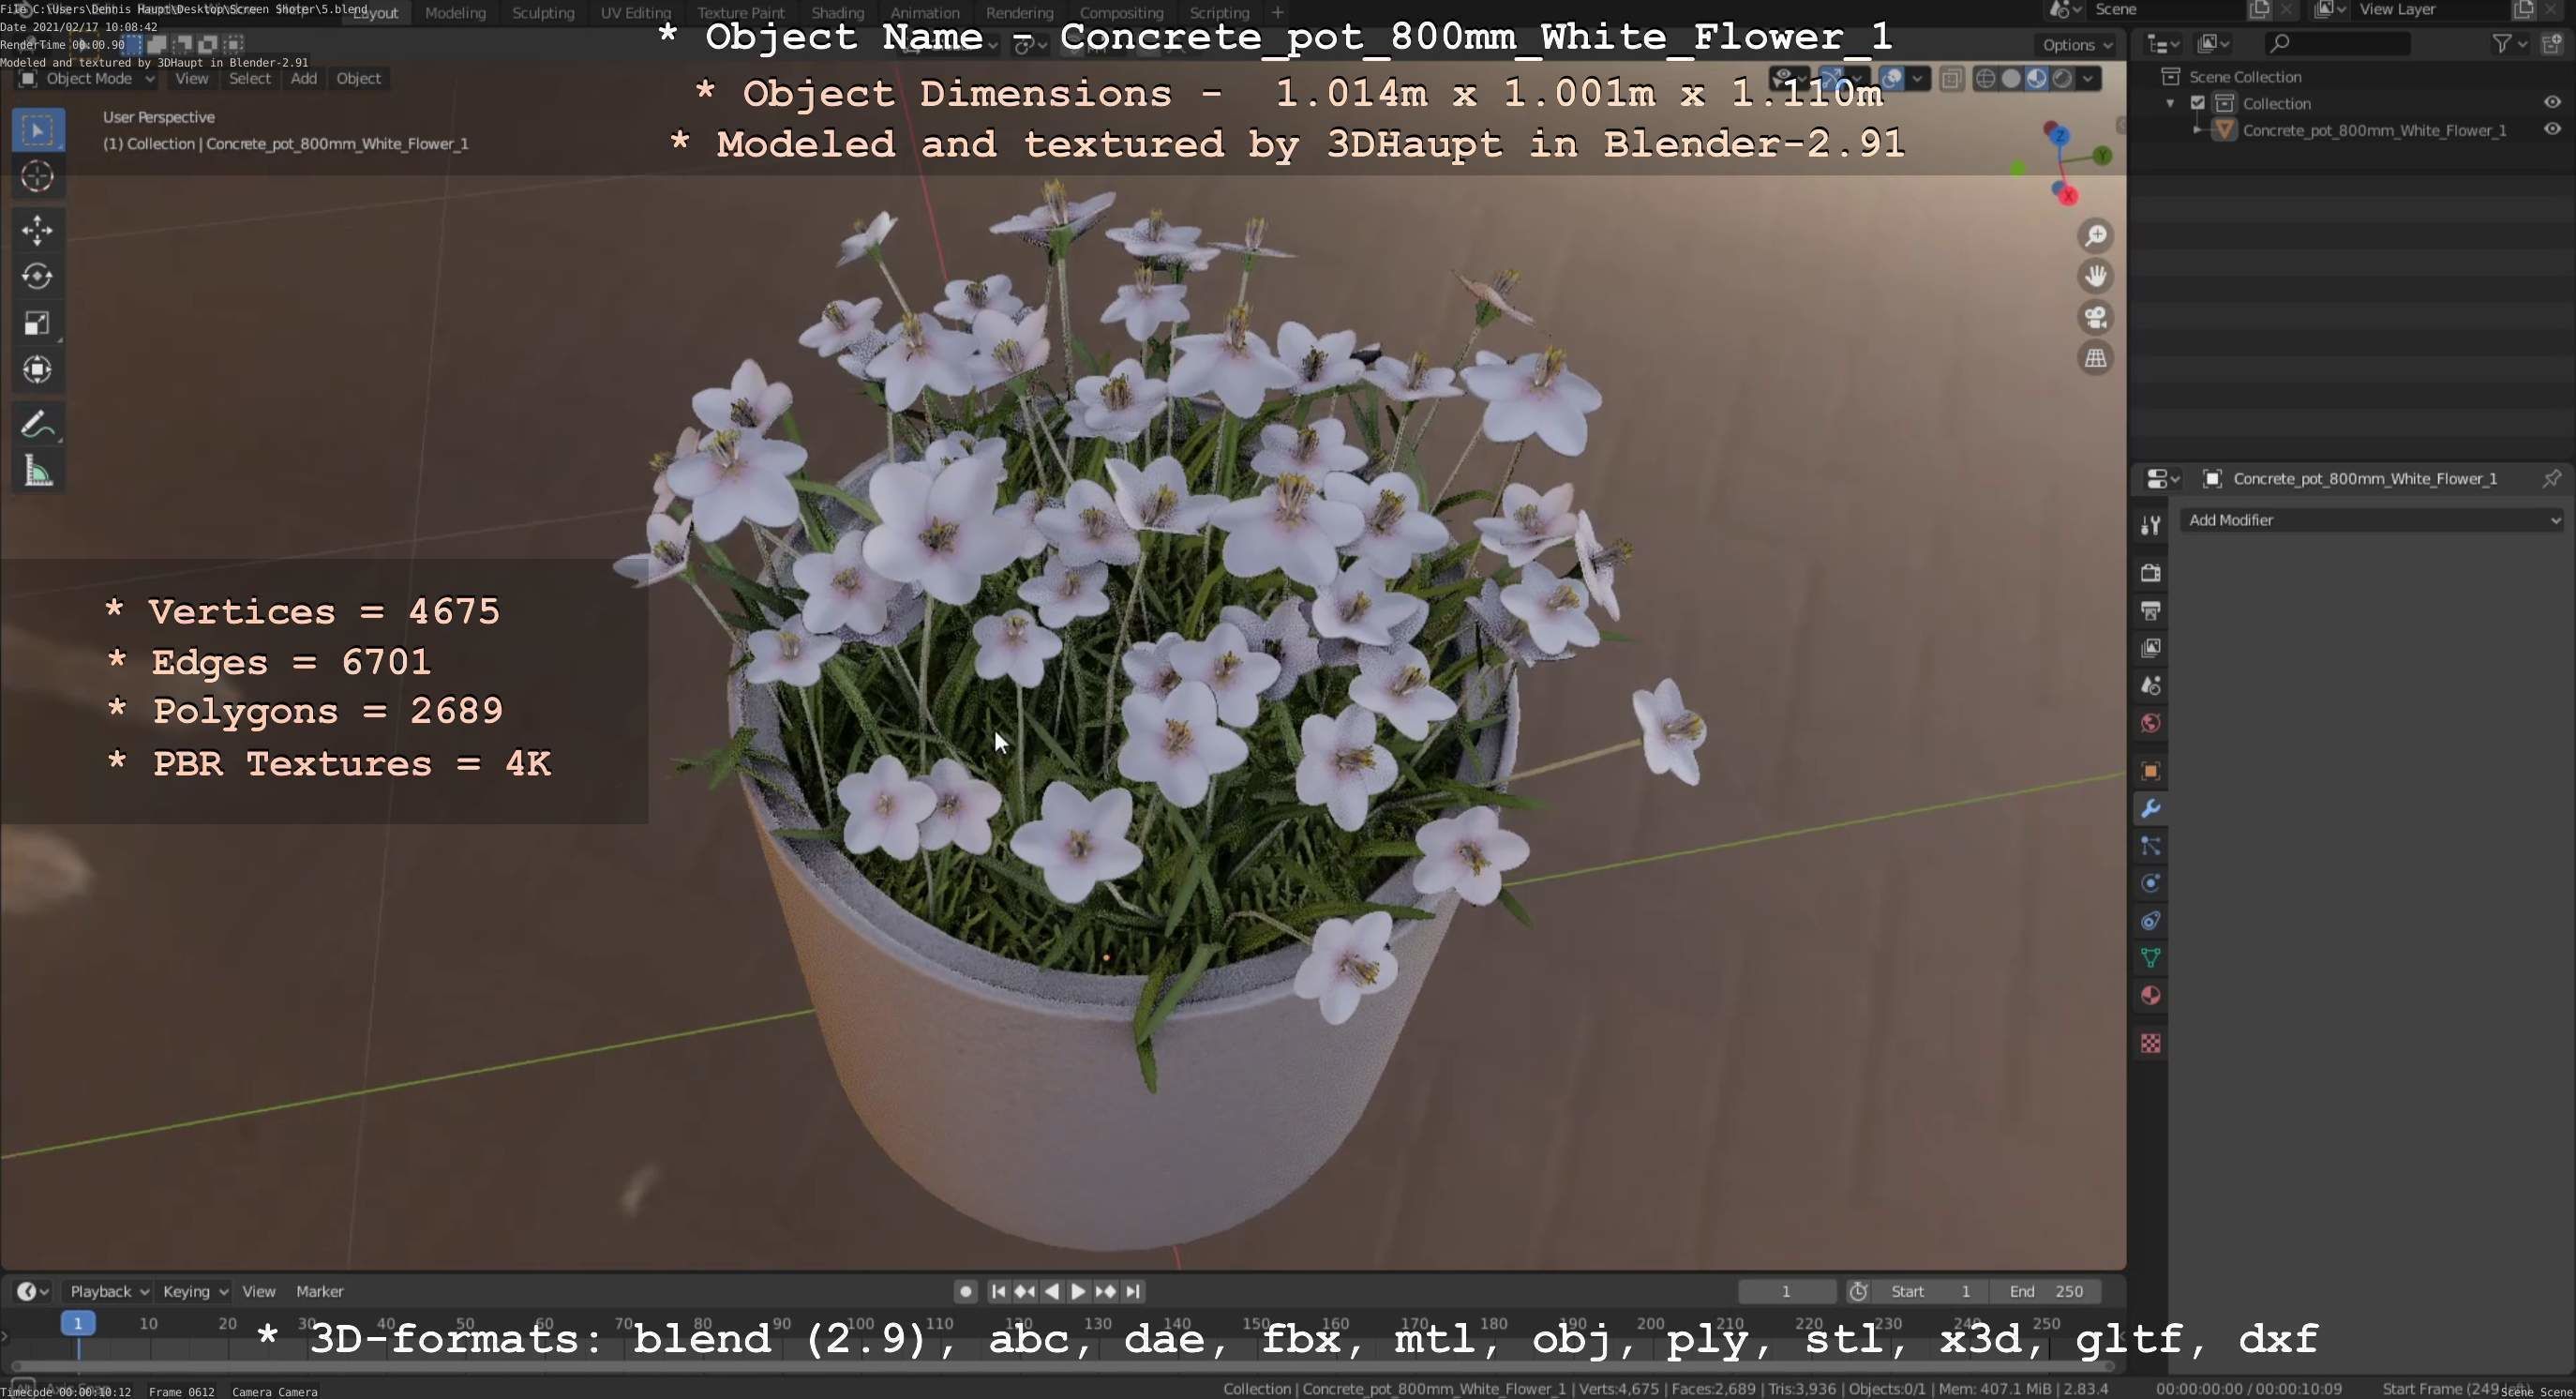Open the viewport Object menu
Image resolution: width=2576 pixels, height=1399 pixels.
click(x=358, y=79)
